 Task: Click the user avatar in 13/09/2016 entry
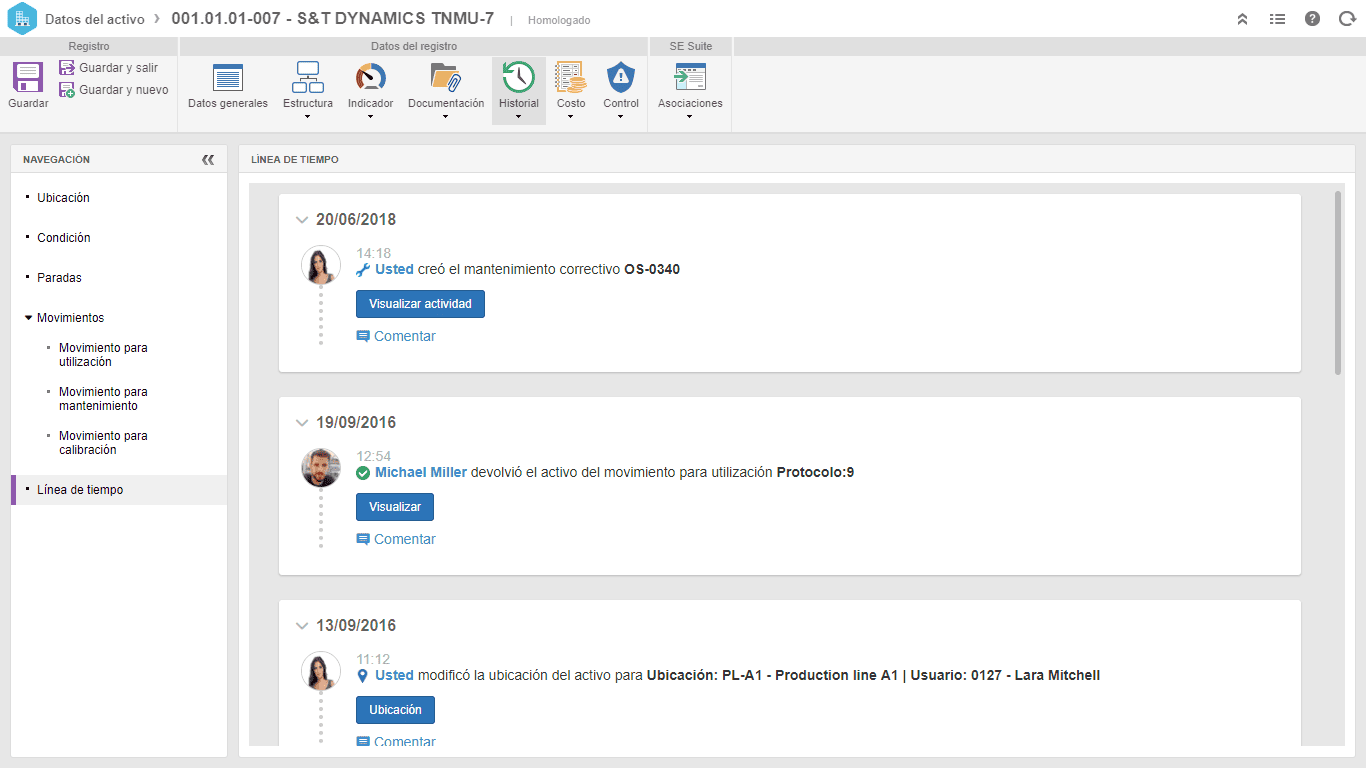pos(321,671)
